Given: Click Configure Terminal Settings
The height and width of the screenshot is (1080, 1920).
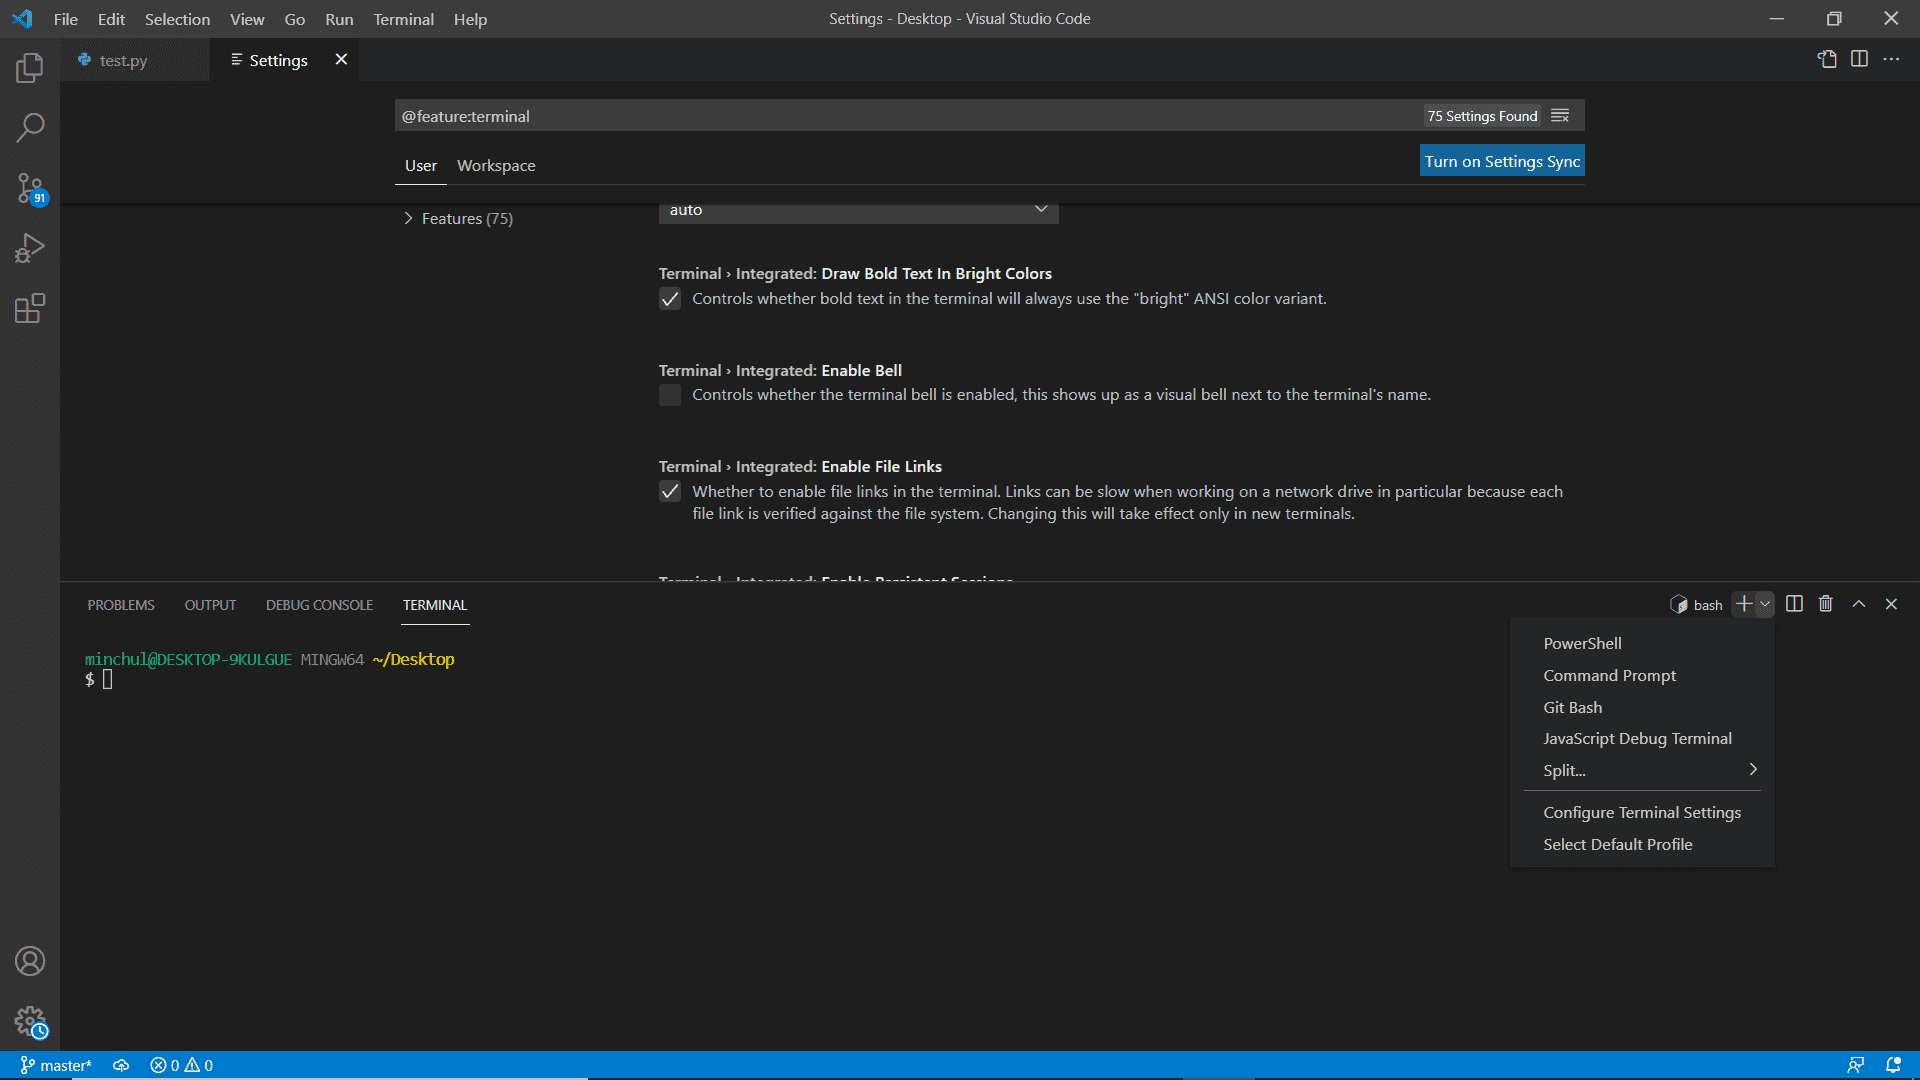Looking at the screenshot, I should pos(1642,812).
